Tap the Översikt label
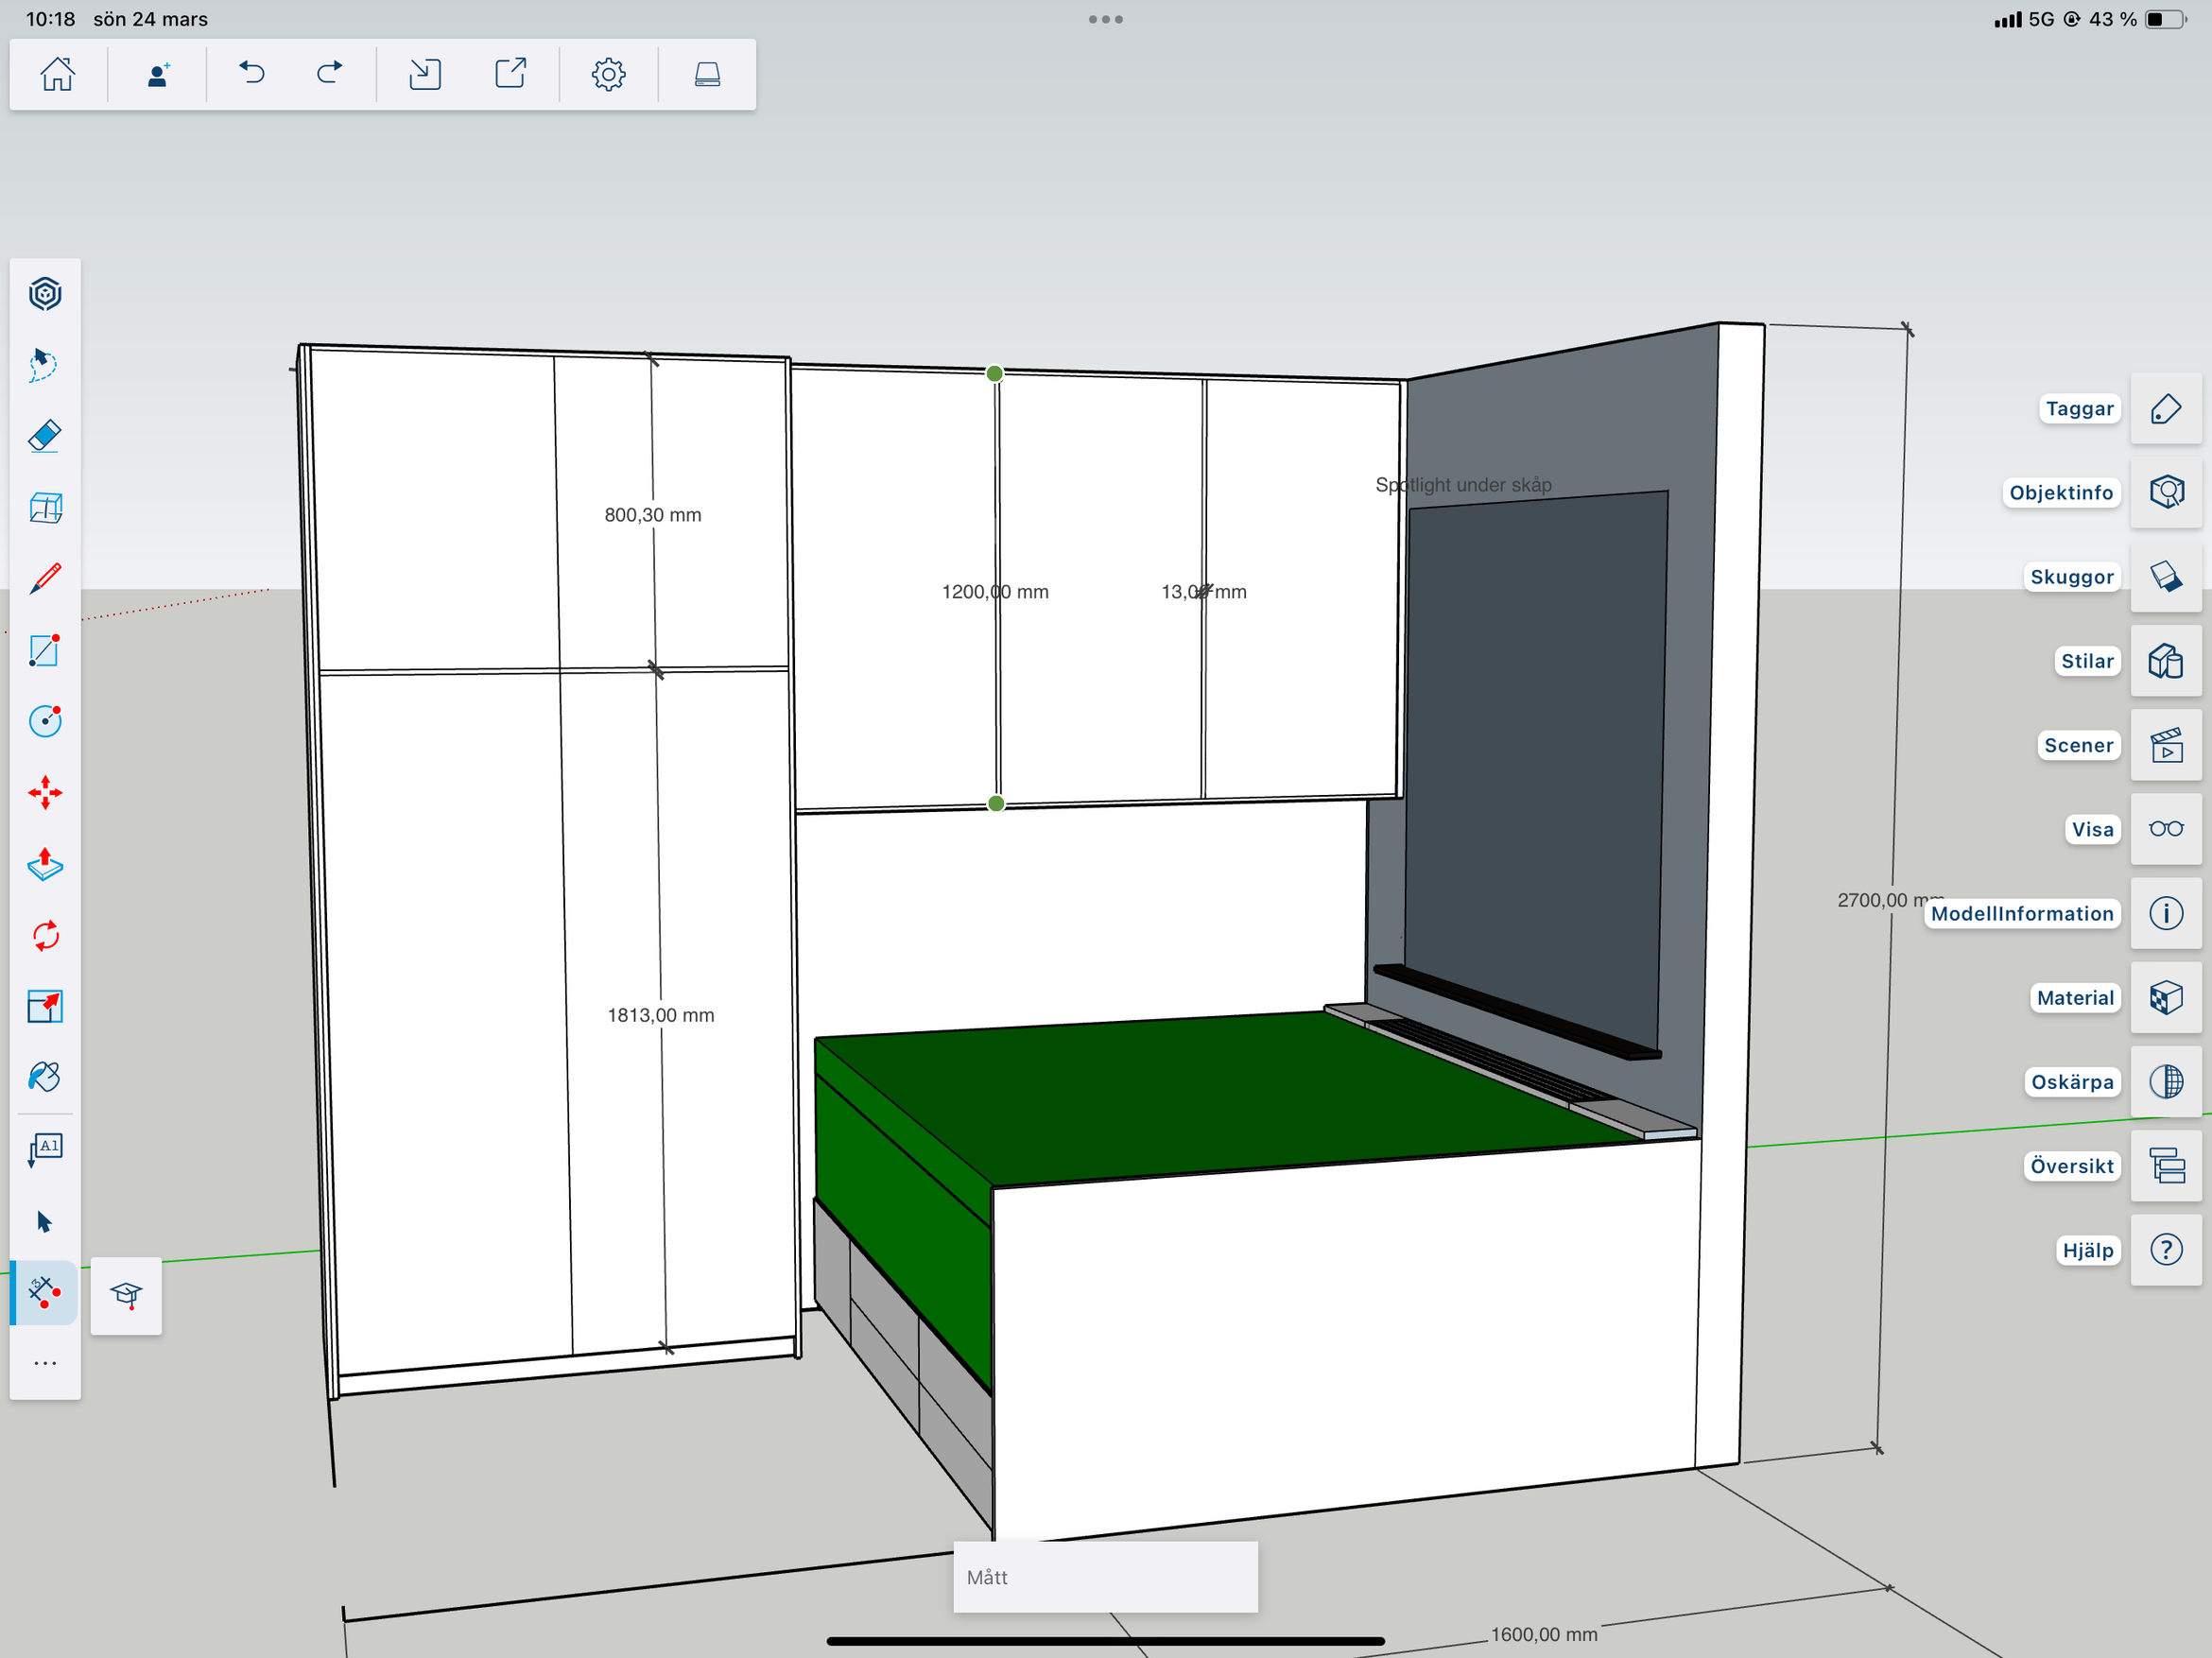Screen dimensions: 2212x1658 (x=2072, y=1165)
